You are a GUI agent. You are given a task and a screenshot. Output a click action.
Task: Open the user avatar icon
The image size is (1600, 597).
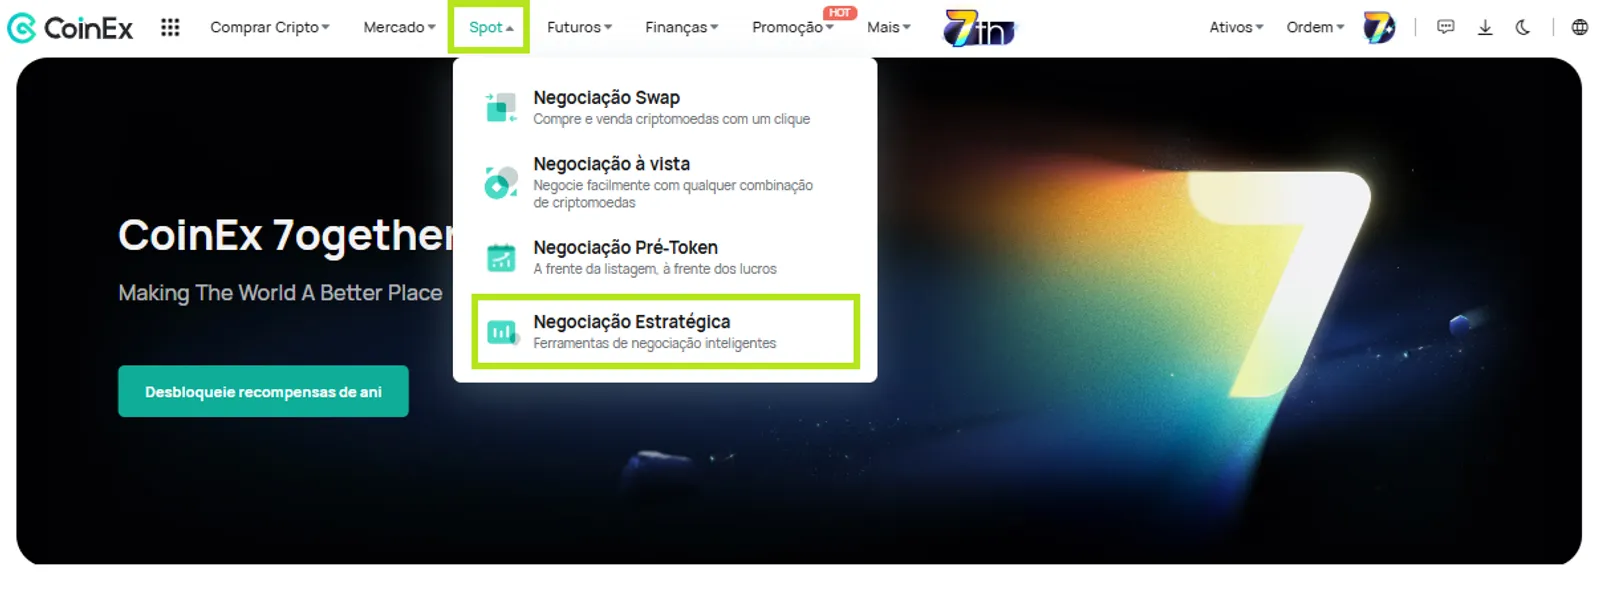(1379, 28)
